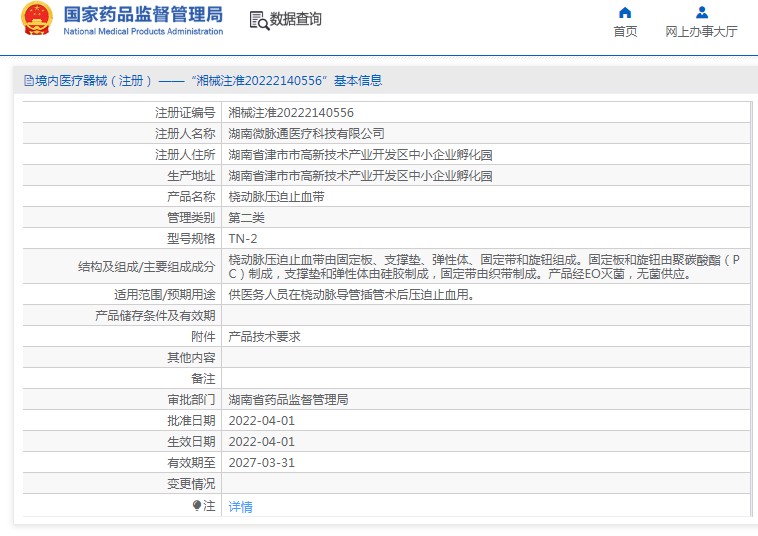Select 湖南省药品监督管理局 approval department
This screenshot has height=536, width=758.
point(288,400)
